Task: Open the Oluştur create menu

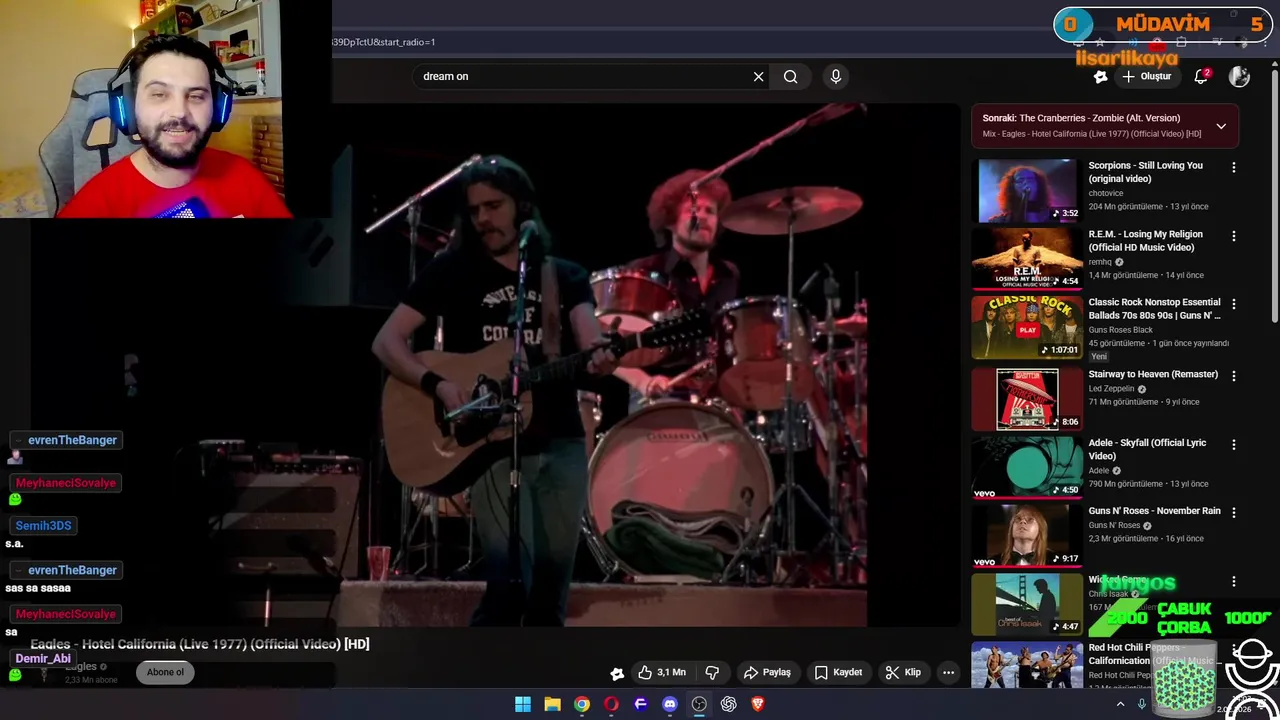Action: [1146, 76]
